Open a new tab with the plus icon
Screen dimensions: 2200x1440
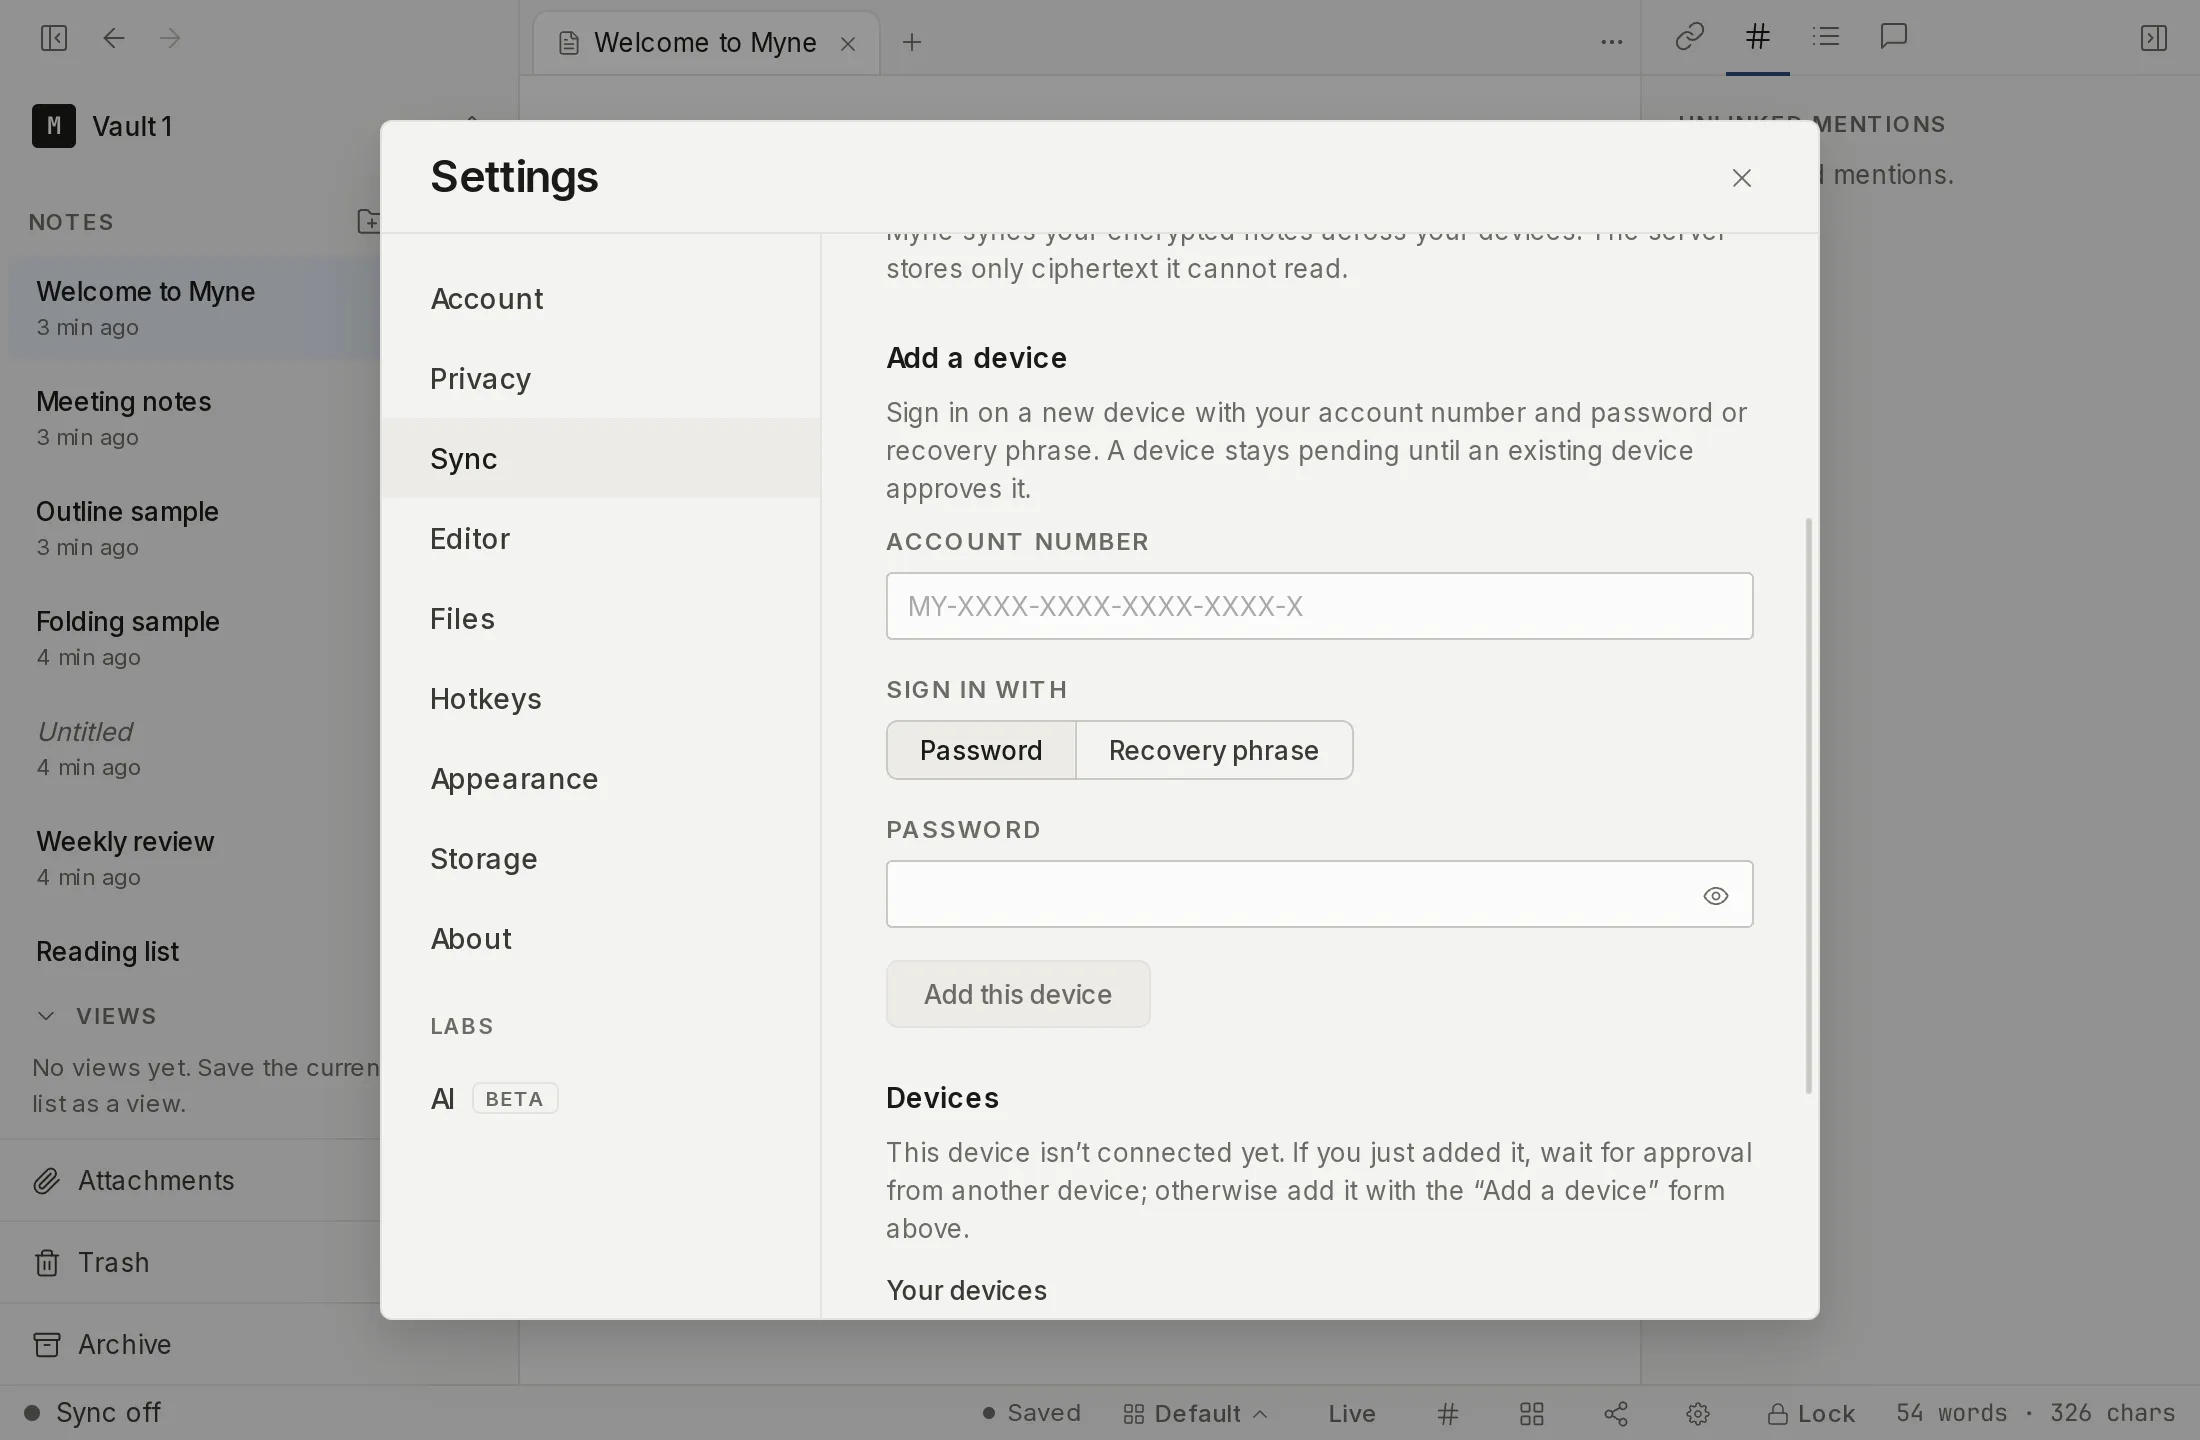pos(912,42)
